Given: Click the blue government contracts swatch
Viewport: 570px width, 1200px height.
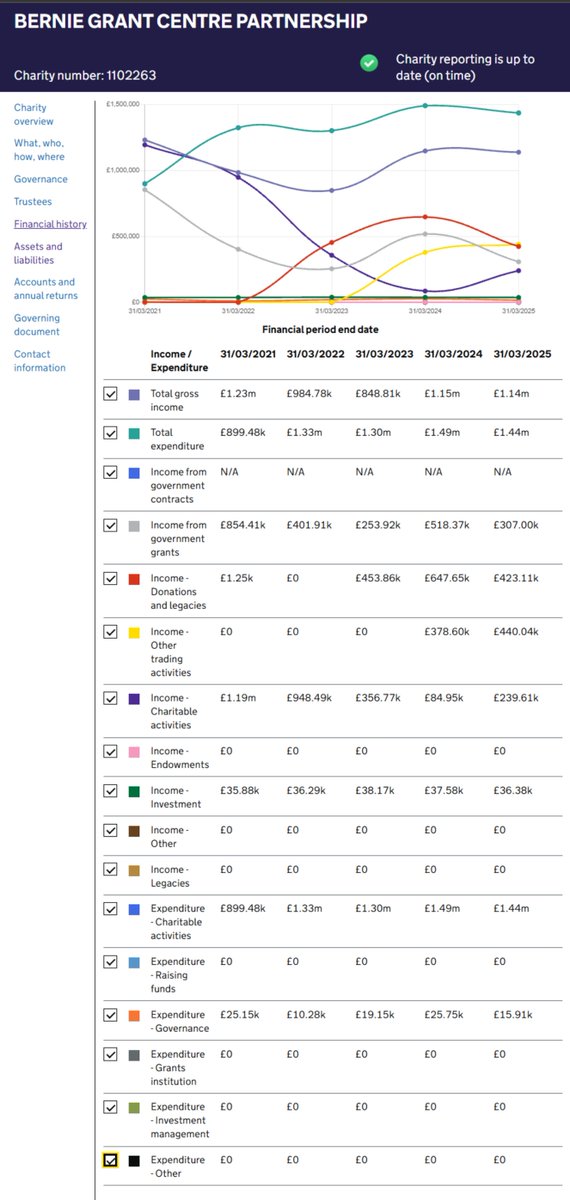Looking at the screenshot, I should tap(134, 472).
